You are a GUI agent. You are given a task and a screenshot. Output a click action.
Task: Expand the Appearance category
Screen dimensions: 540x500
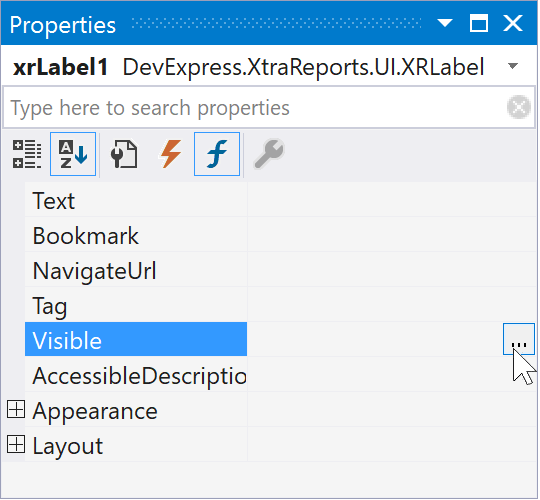(16, 409)
